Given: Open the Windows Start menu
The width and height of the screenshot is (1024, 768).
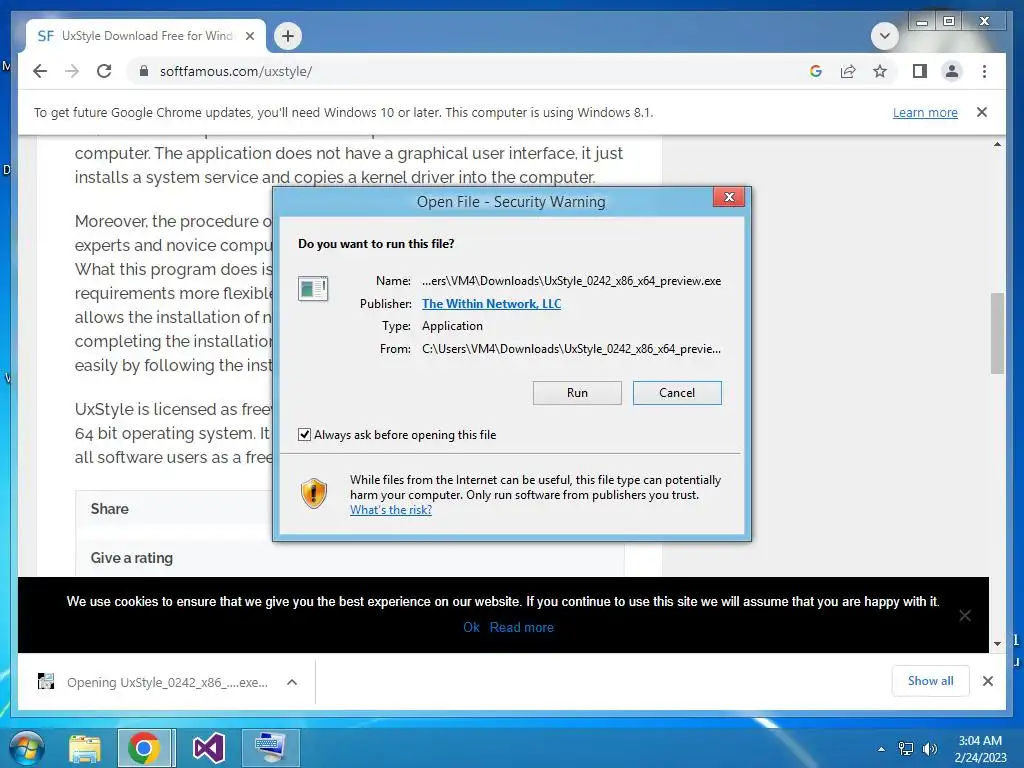Looking at the screenshot, I should click(27, 748).
